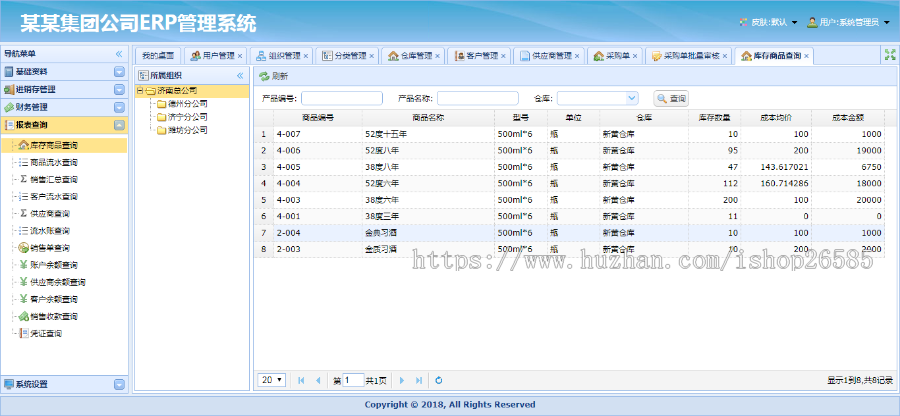
Task: Click the 查询 search button
Action: click(671, 98)
